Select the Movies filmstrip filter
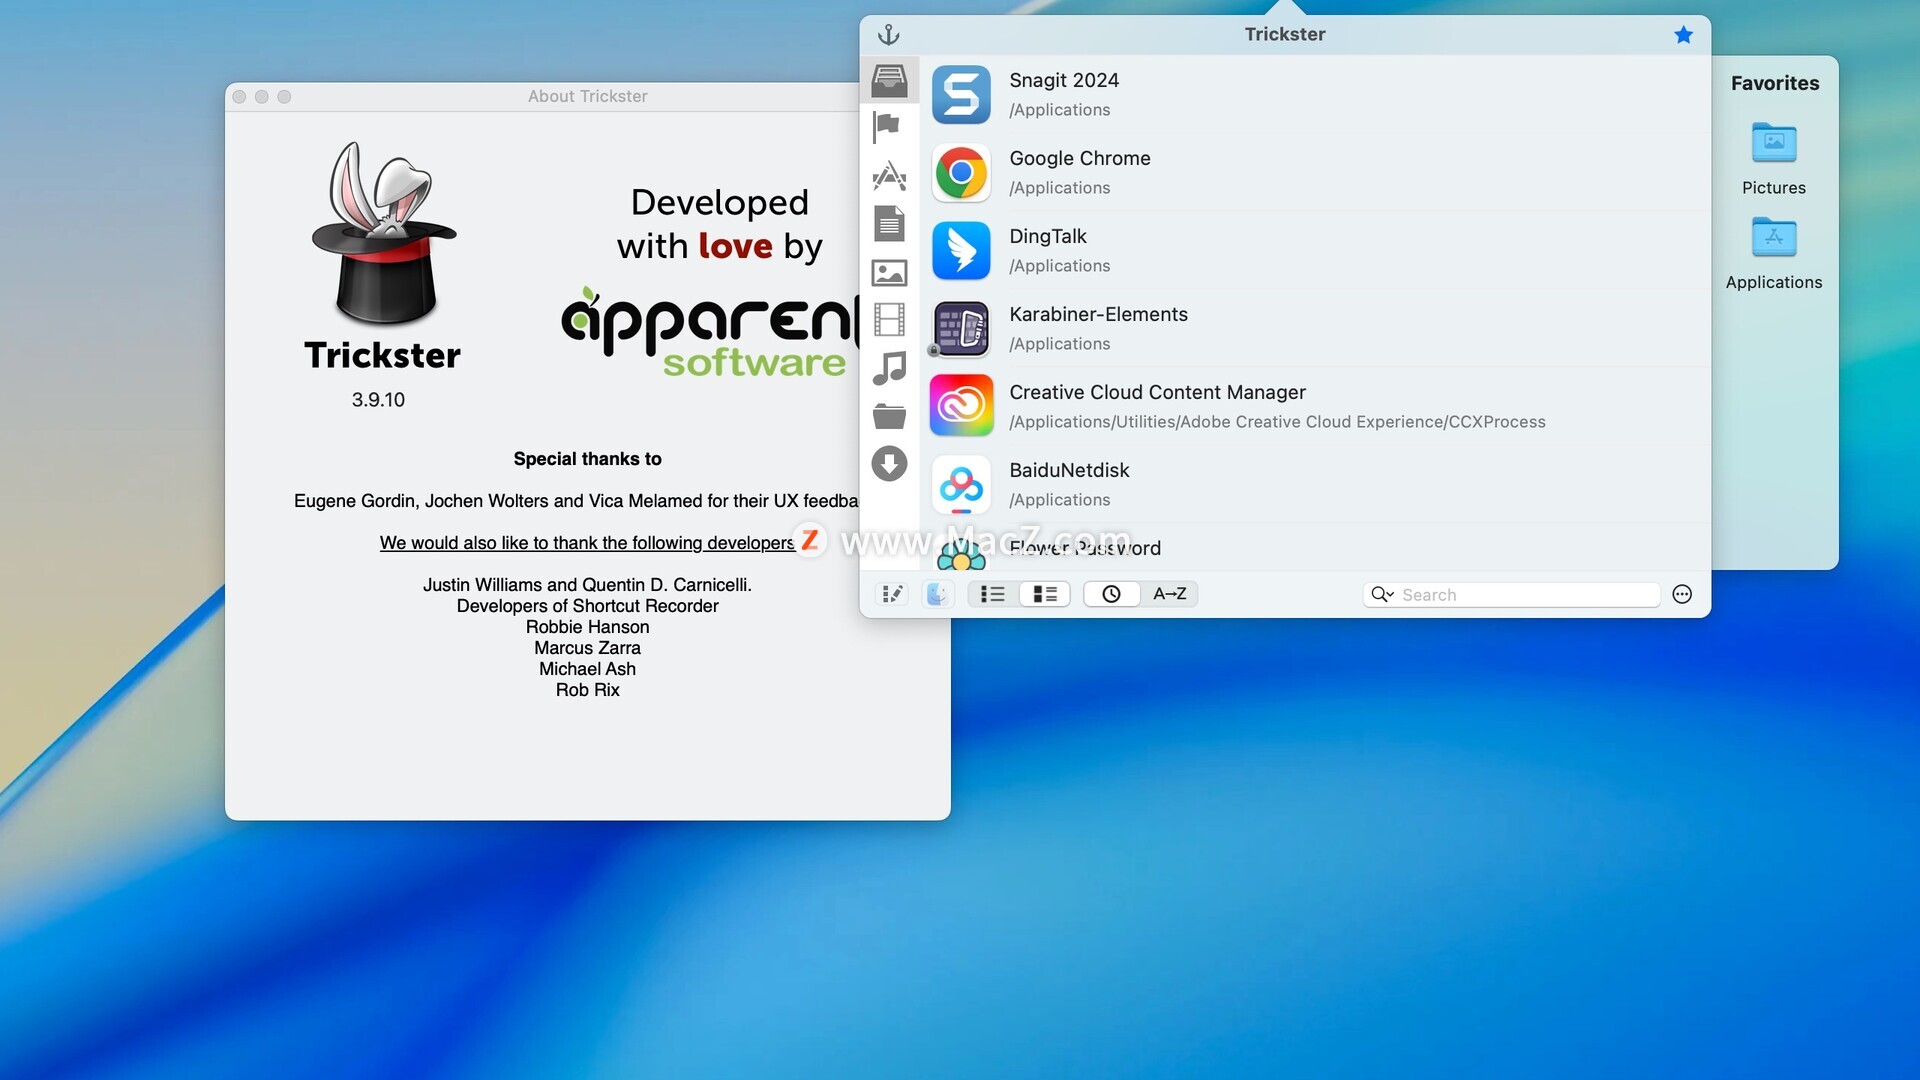This screenshot has width=1920, height=1080. [x=889, y=320]
